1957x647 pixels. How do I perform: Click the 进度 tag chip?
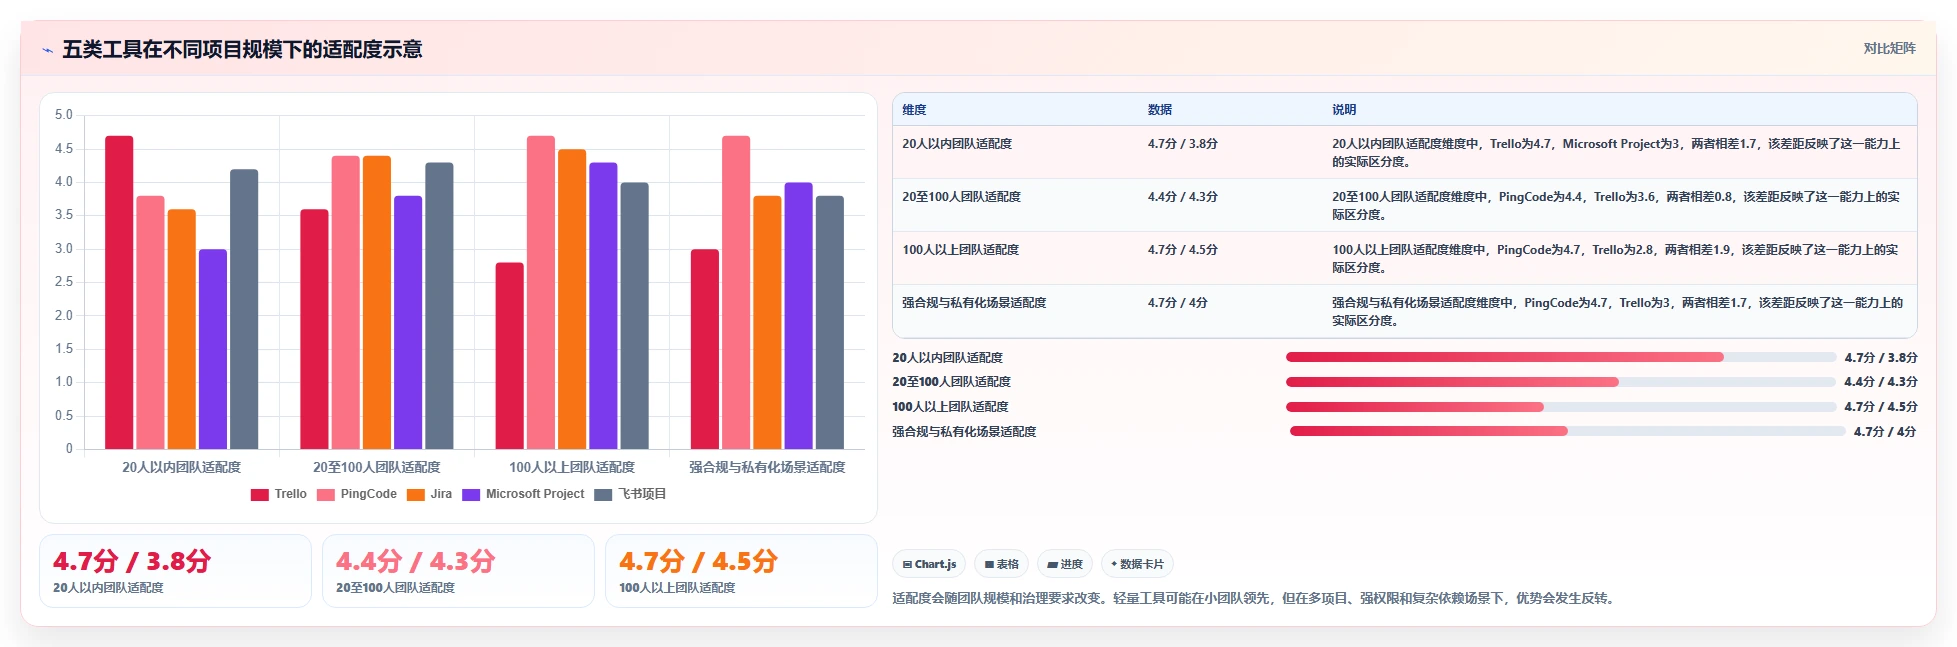1065,564
